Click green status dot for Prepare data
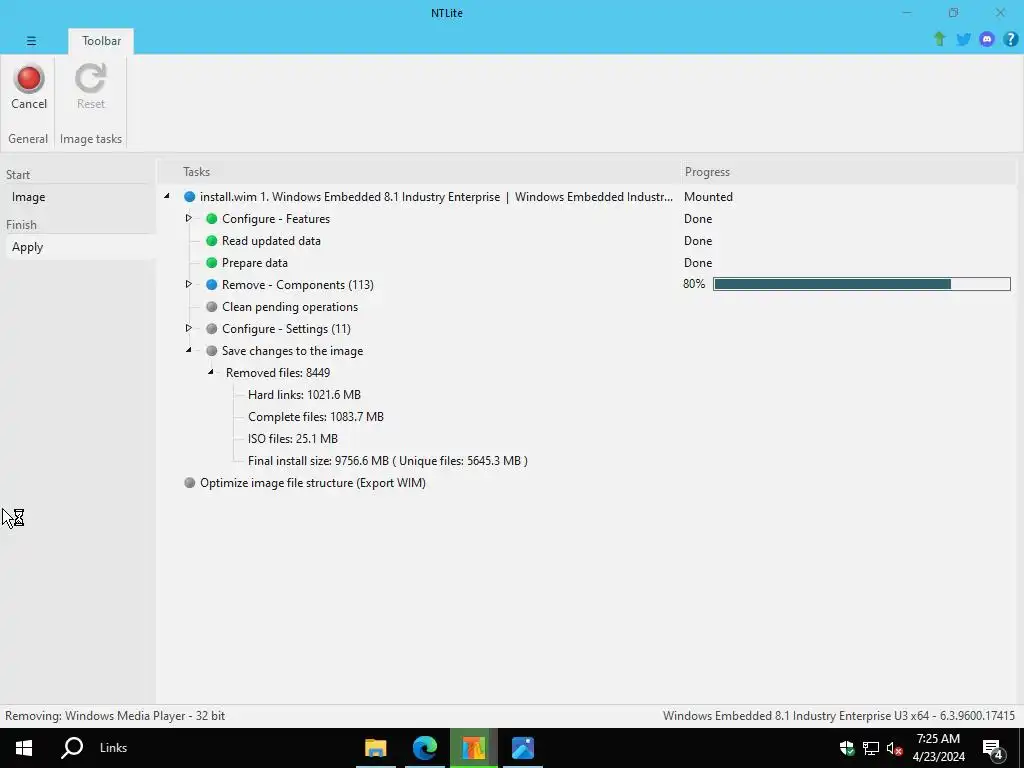Screen dimensions: 1024x768 (x=212, y=263)
